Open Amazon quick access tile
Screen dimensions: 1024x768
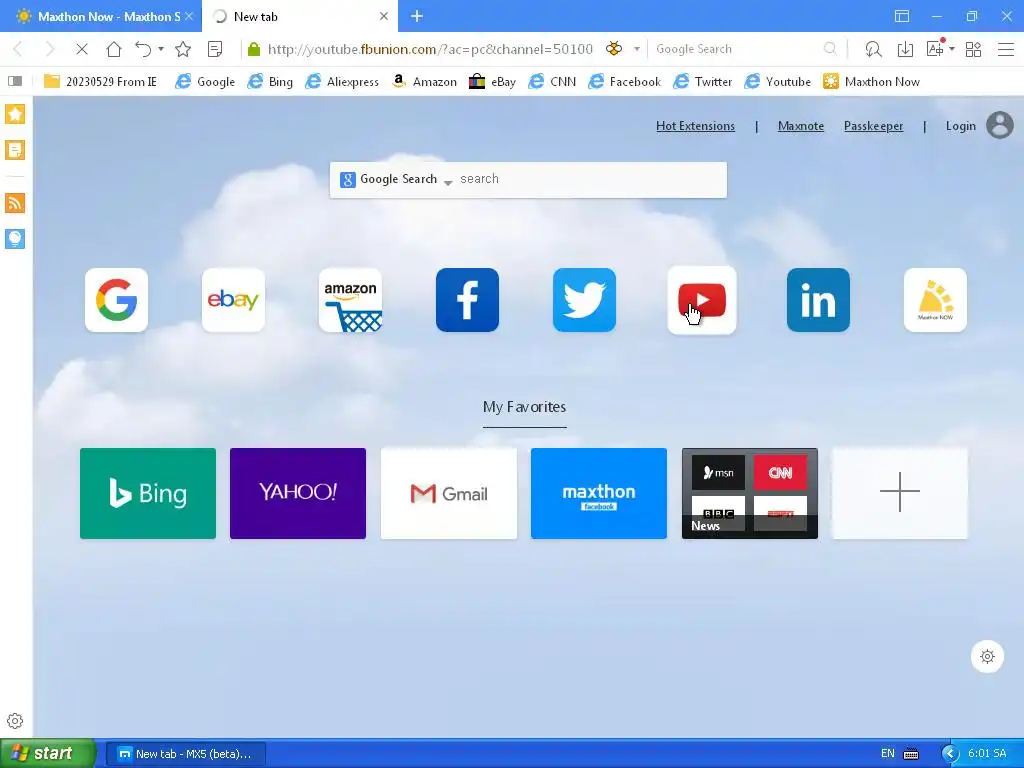350,300
